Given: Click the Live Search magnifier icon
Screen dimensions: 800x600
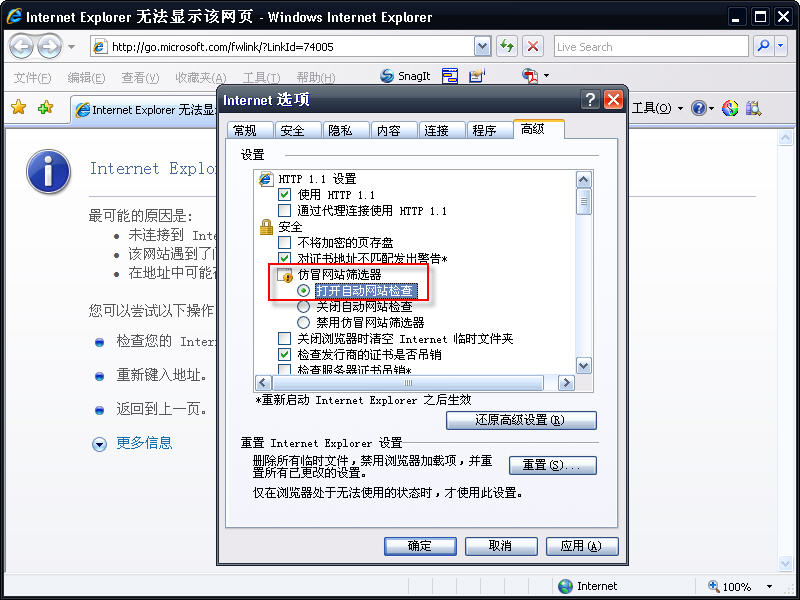Looking at the screenshot, I should pyautogui.click(x=763, y=46).
